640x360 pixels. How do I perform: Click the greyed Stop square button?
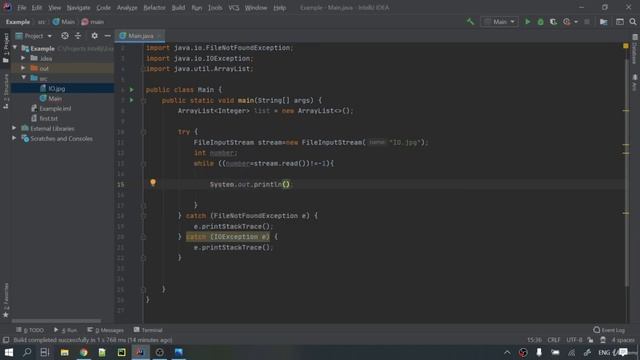587,22
